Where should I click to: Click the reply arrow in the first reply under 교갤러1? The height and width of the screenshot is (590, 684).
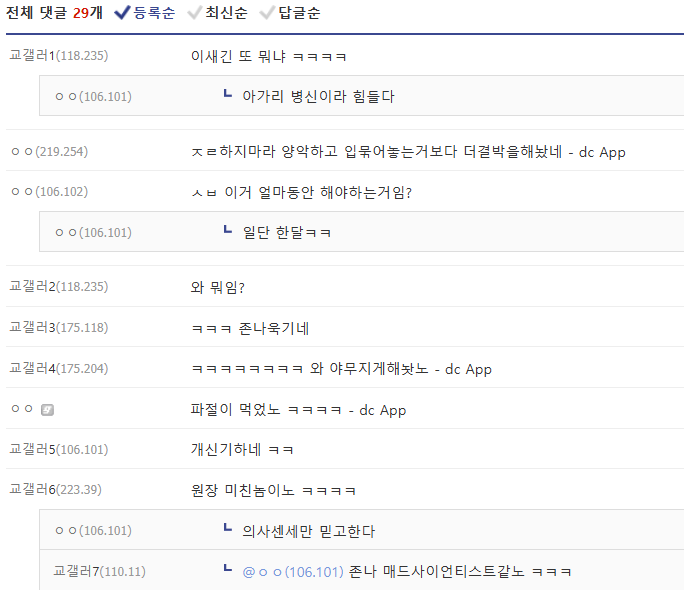pyautogui.click(x=228, y=96)
